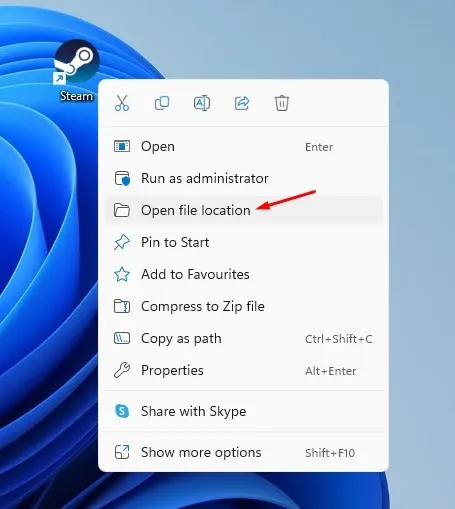Click the pin icon beside Pin to Start
455x509 pixels.
(x=122, y=242)
